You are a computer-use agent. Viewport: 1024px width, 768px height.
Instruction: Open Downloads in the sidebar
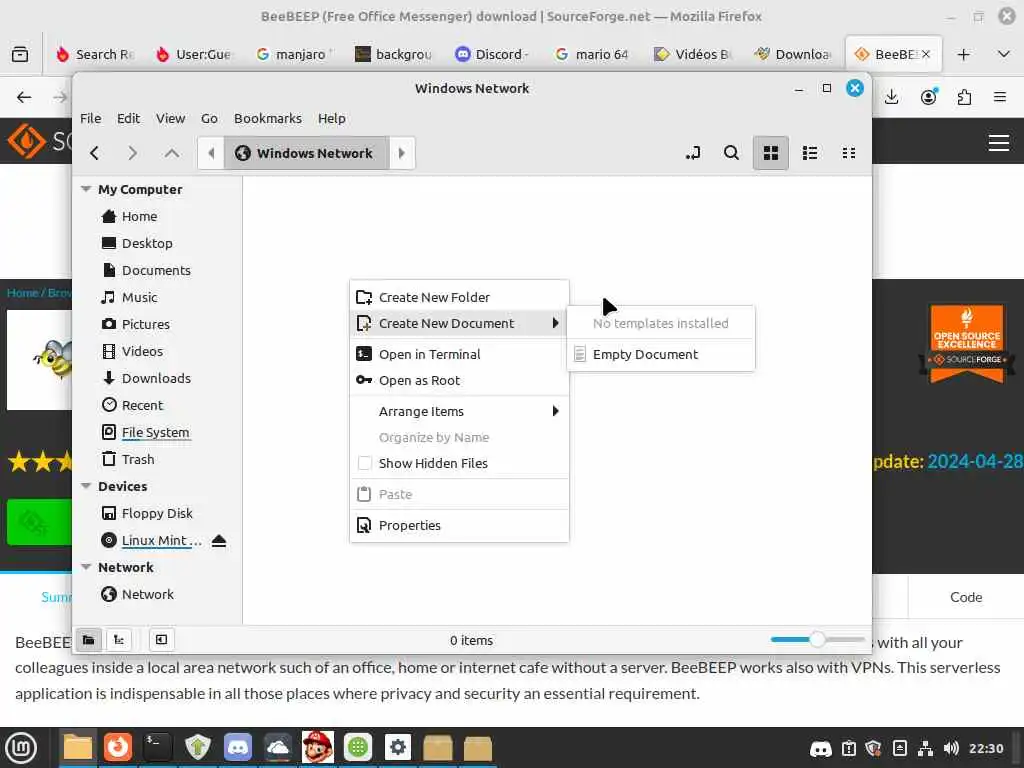pyautogui.click(x=157, y=378)
